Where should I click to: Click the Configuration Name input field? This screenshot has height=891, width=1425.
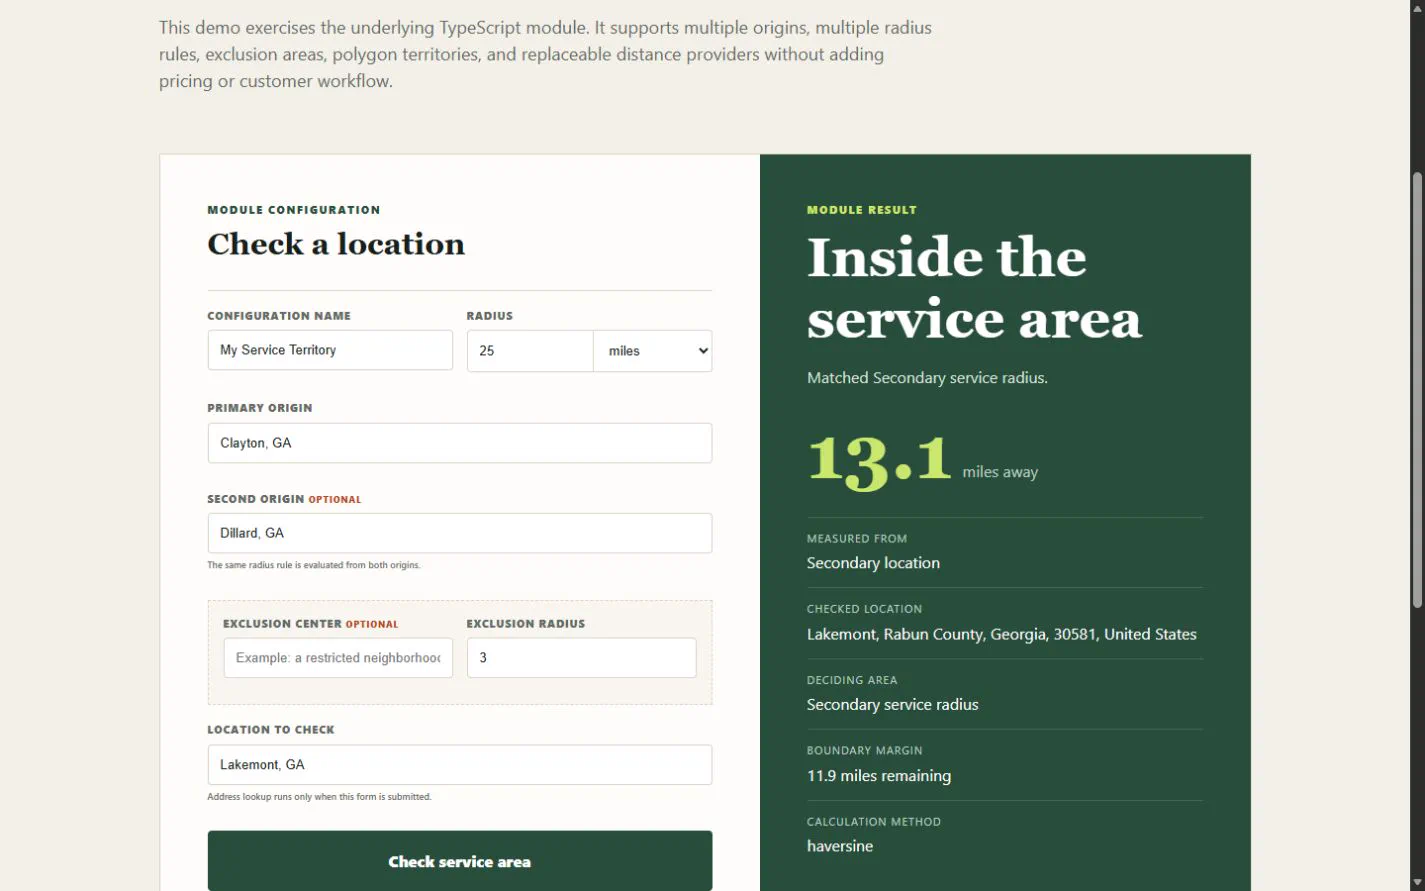tap(330, 350)
